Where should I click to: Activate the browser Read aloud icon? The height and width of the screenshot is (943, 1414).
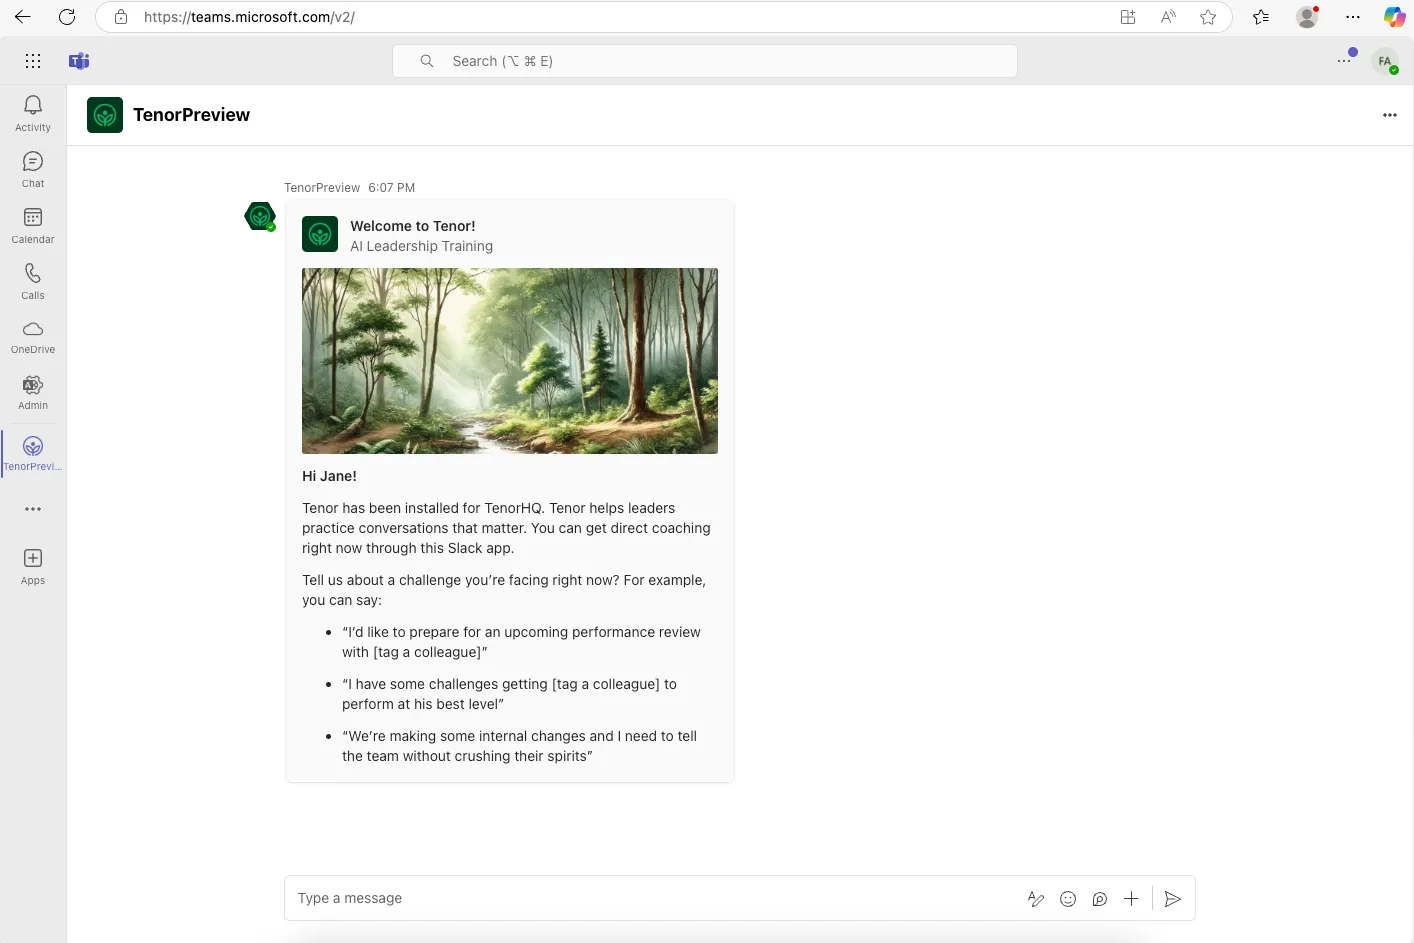coord(1168,17)
